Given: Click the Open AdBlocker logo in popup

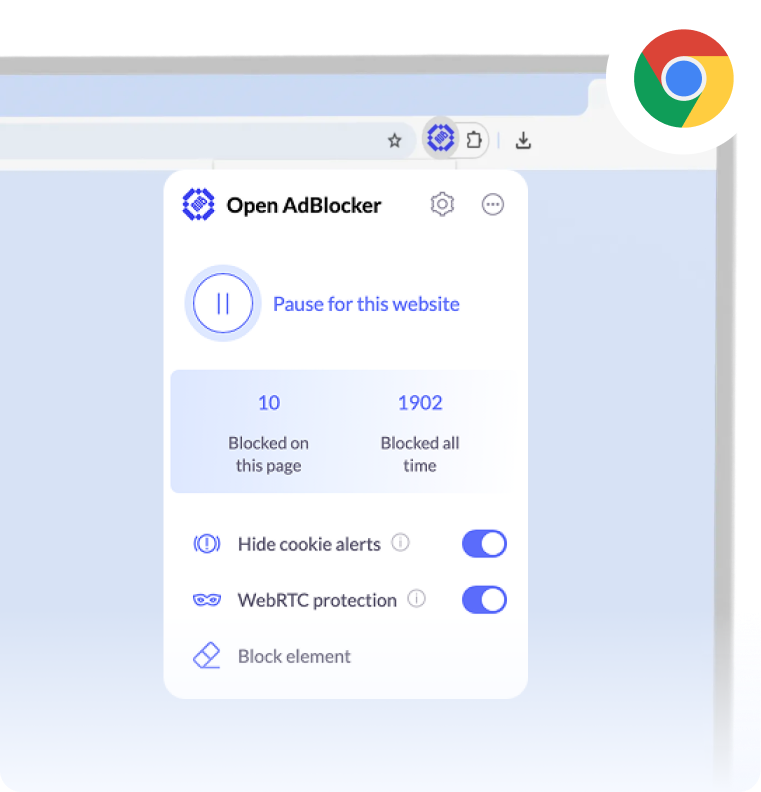Looking at the screenshot, I should pyautogui.click(x=198, y=205).
